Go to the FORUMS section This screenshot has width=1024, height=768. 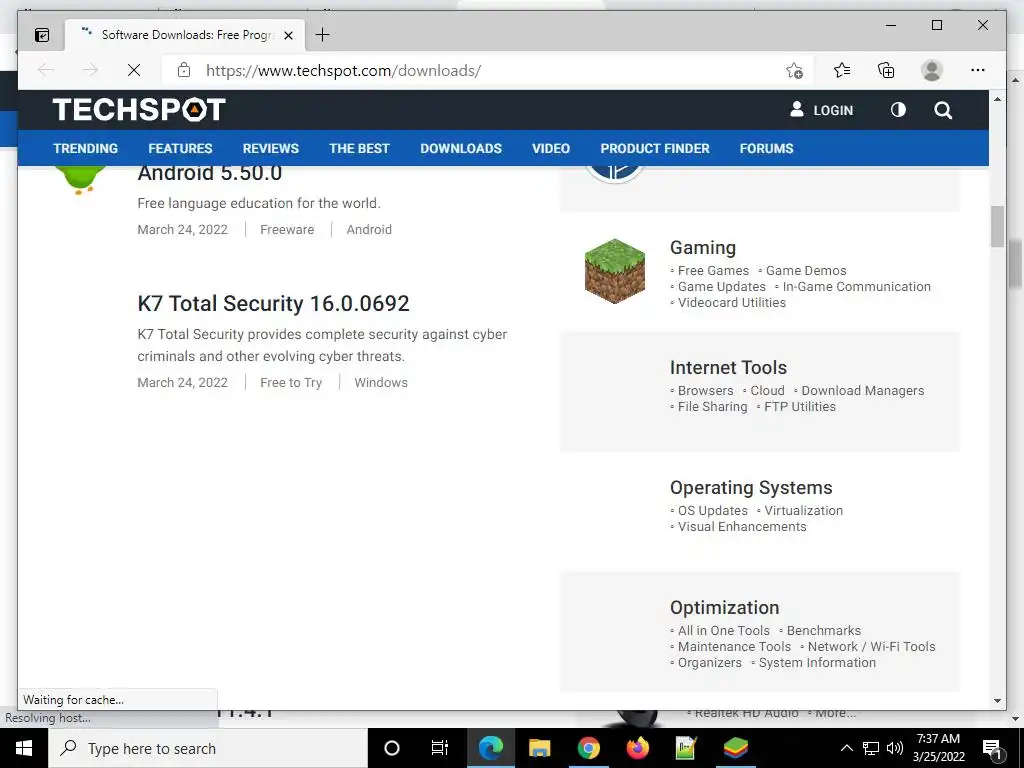pyautogui.click(x=766, y=148)
